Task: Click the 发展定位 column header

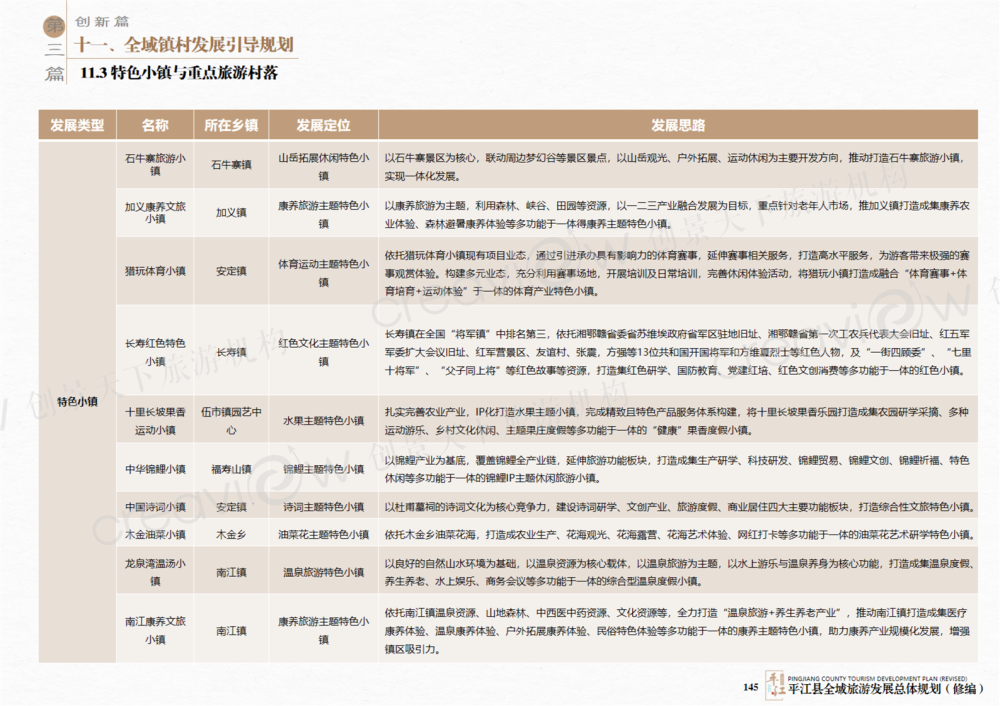Action: (x=323, y=125)
